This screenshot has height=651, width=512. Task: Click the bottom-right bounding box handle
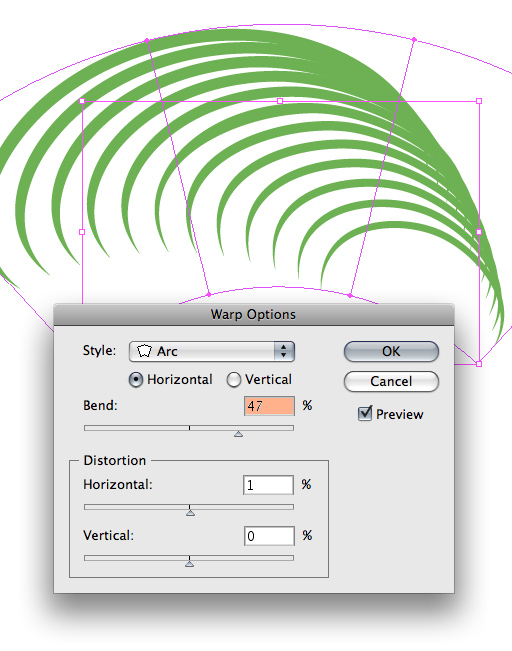point(479,364)
